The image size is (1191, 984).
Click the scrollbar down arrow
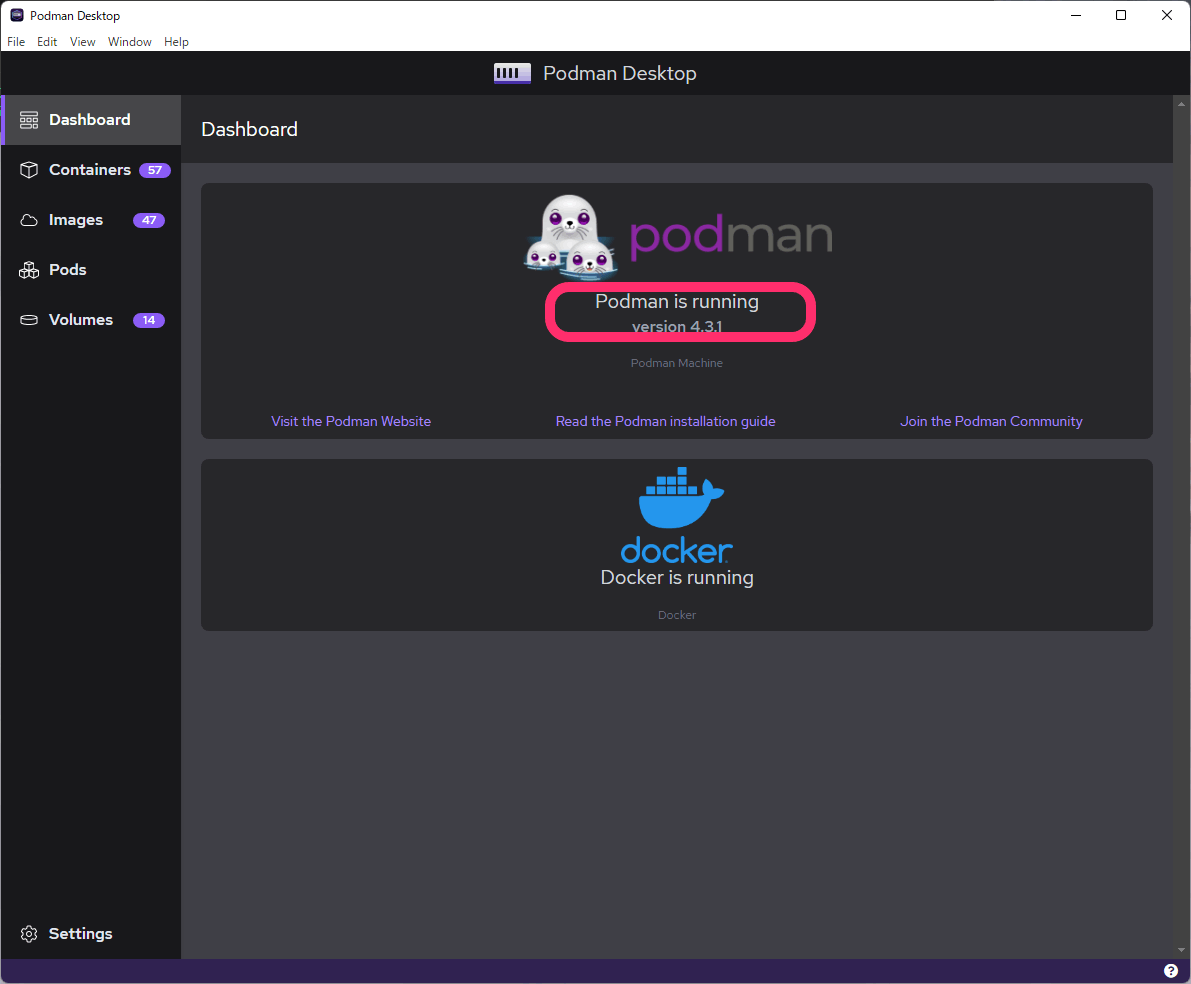(1181, 950)
